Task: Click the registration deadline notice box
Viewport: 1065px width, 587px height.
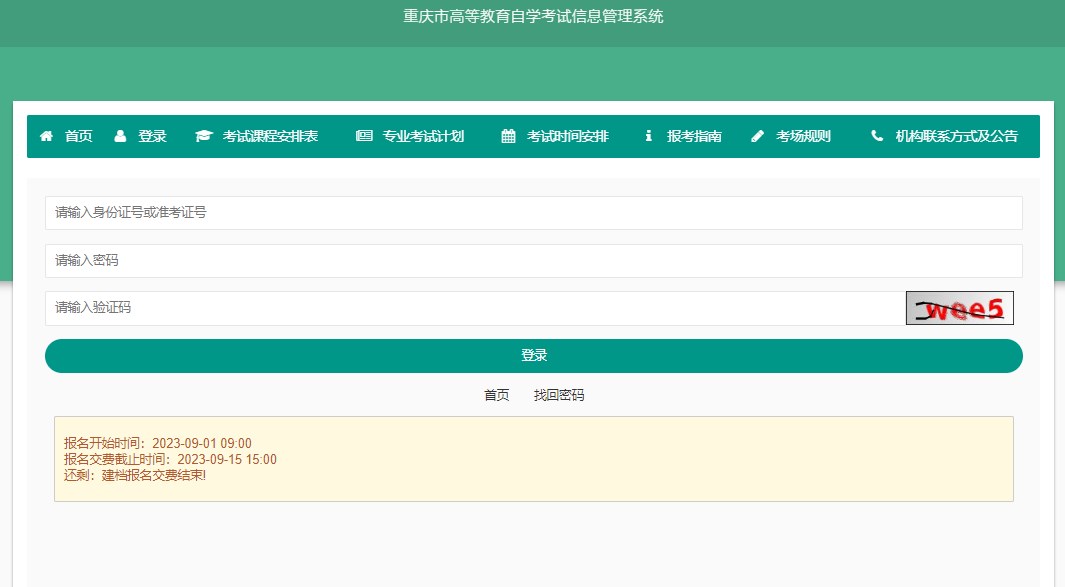Action: tap(533, 459)
